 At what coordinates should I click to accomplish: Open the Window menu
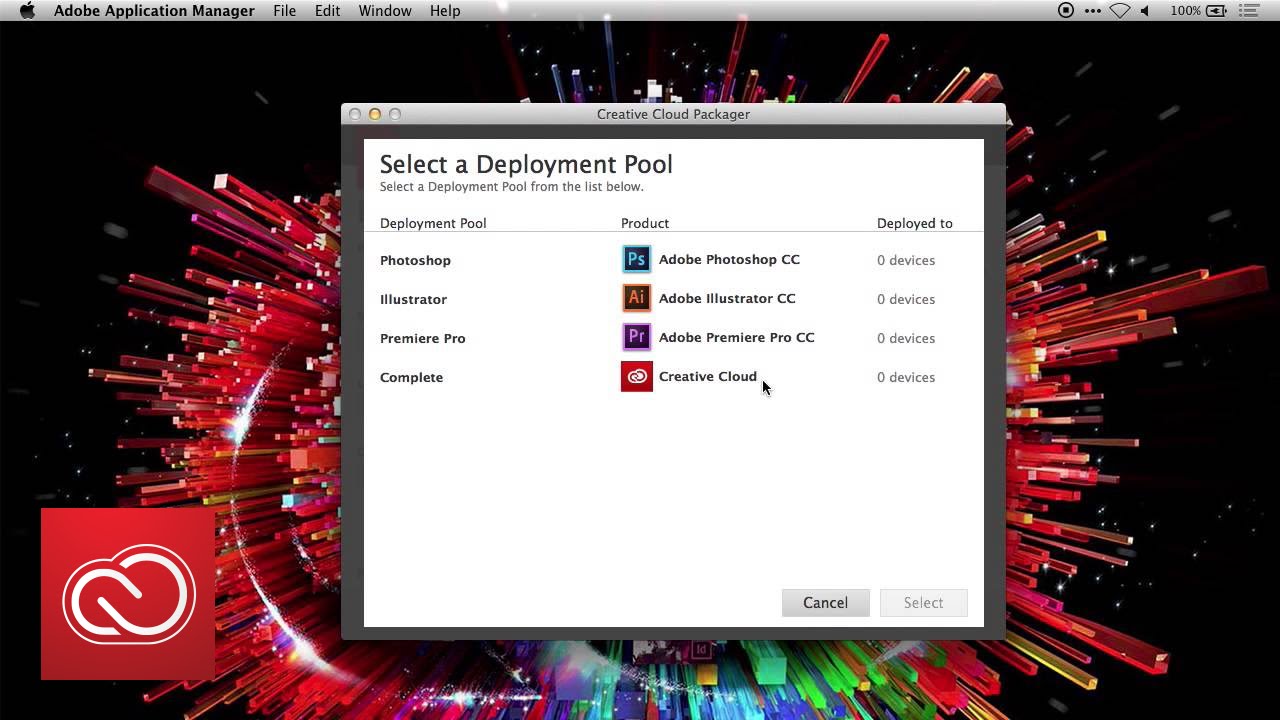[385, 11]
